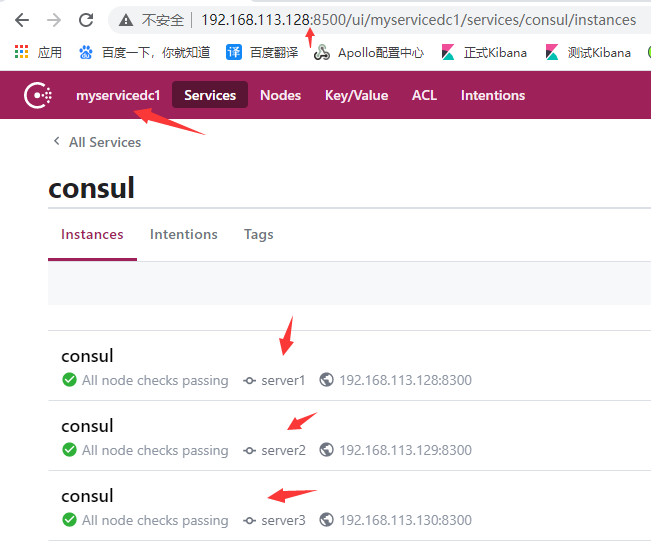
Task: Click the node icon beside server3
Action: [x=250, y=520]
